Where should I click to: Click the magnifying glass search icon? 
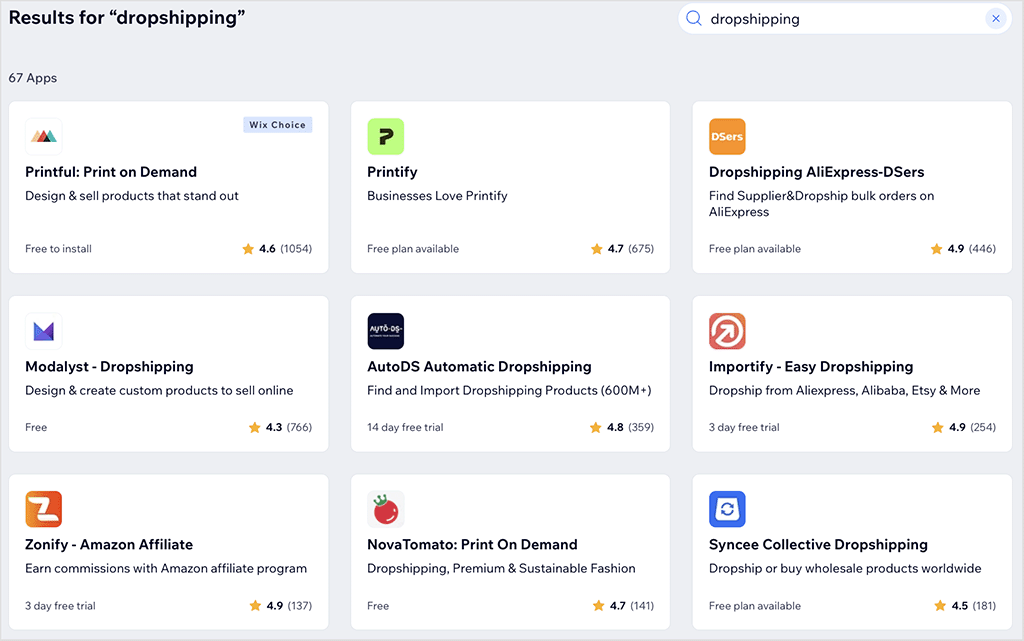point(694,18)
